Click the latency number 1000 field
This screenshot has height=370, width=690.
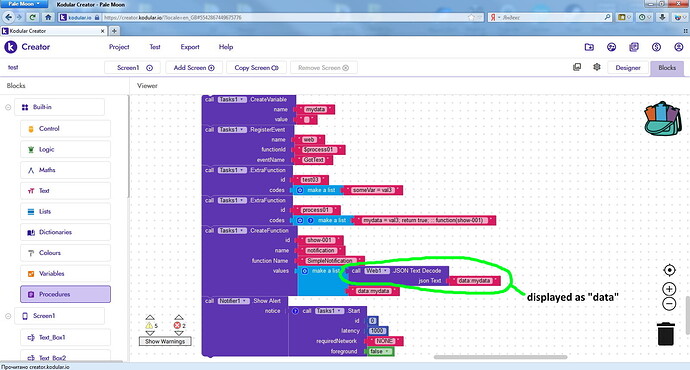[x=377, y=331]
